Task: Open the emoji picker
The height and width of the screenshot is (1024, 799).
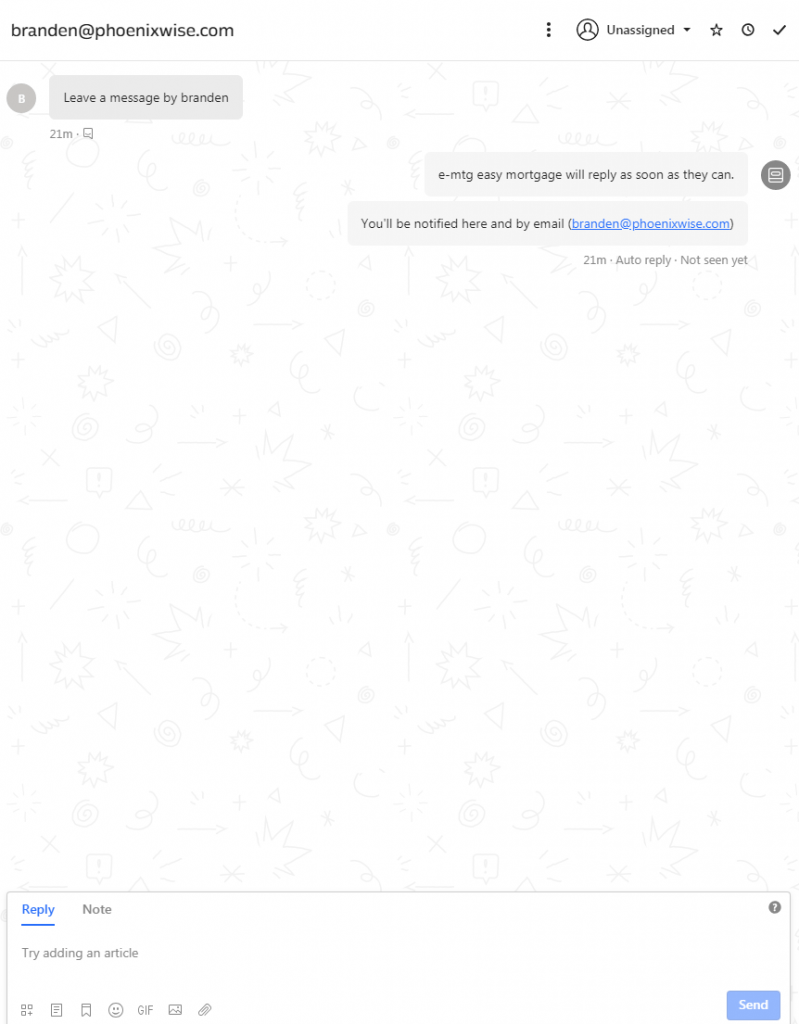Action: [x=116, y=1010]
